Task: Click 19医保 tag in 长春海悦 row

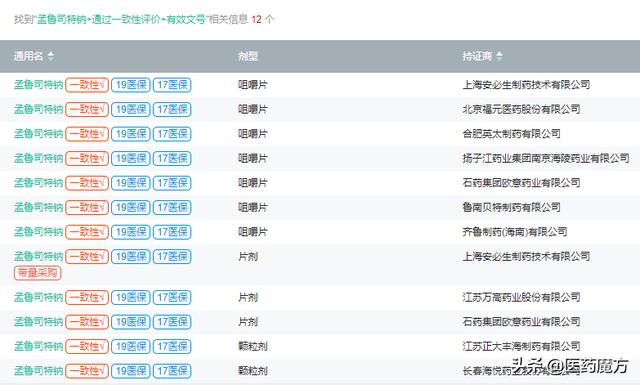Action: [131, 371]
